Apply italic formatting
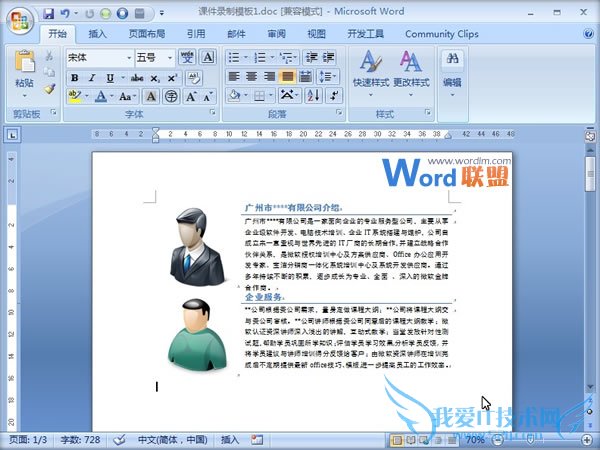The height and width of the screenshot is (450, 600). (x=92, y=78)
